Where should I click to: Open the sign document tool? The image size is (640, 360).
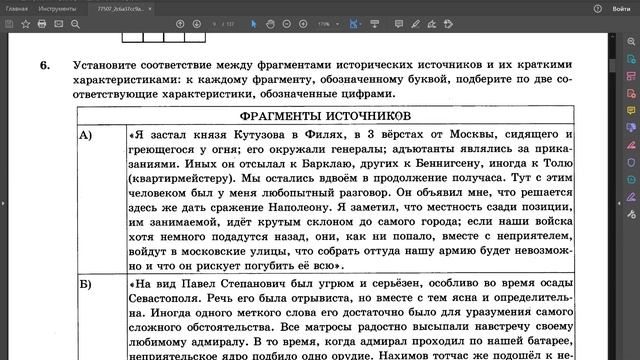[432, 24]
